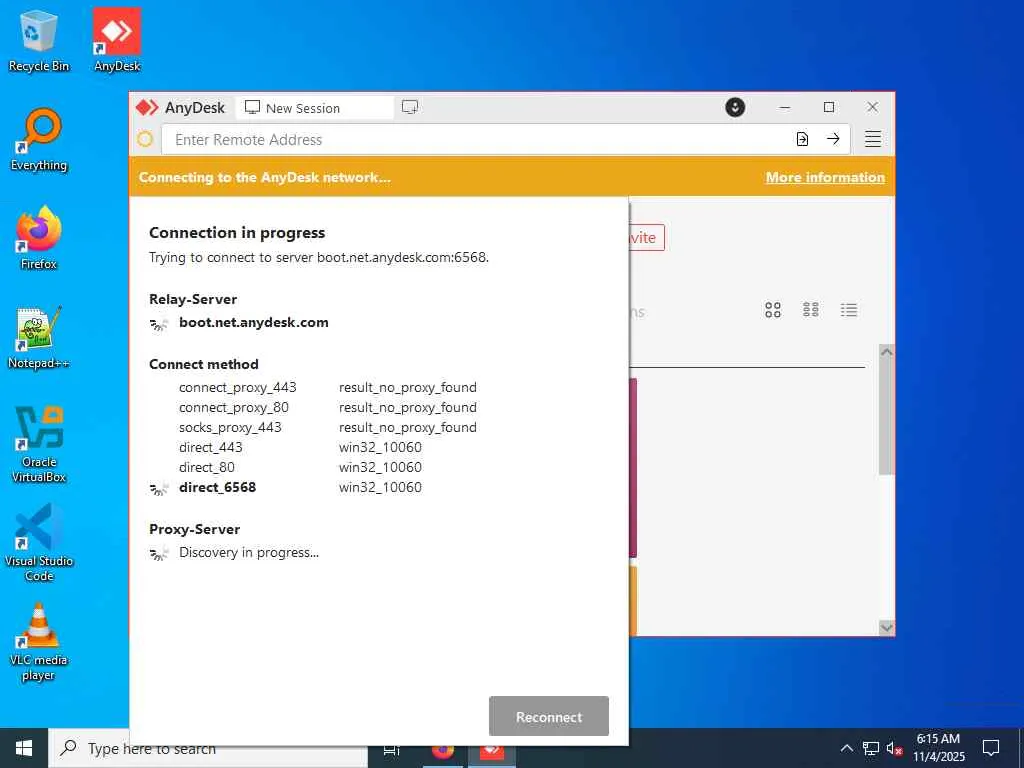Show hidden system tray icons

(846, 748)
